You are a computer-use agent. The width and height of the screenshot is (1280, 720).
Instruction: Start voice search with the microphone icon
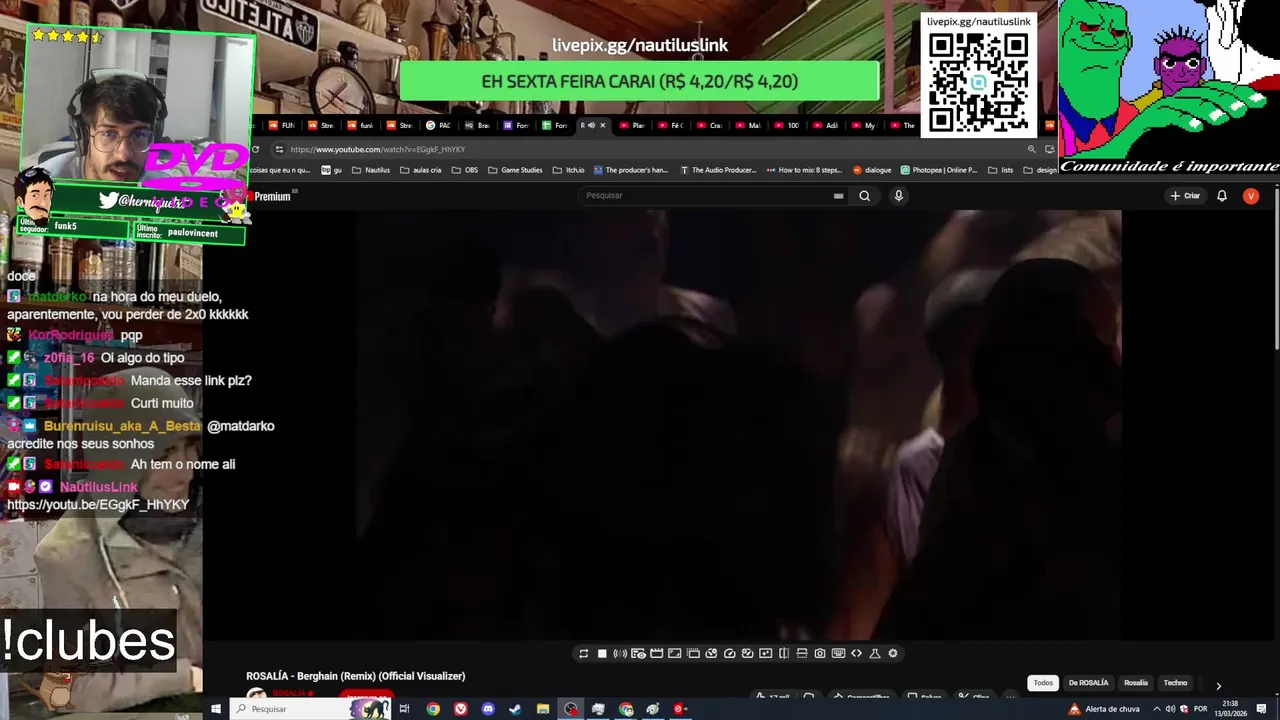tap(898, 196)
